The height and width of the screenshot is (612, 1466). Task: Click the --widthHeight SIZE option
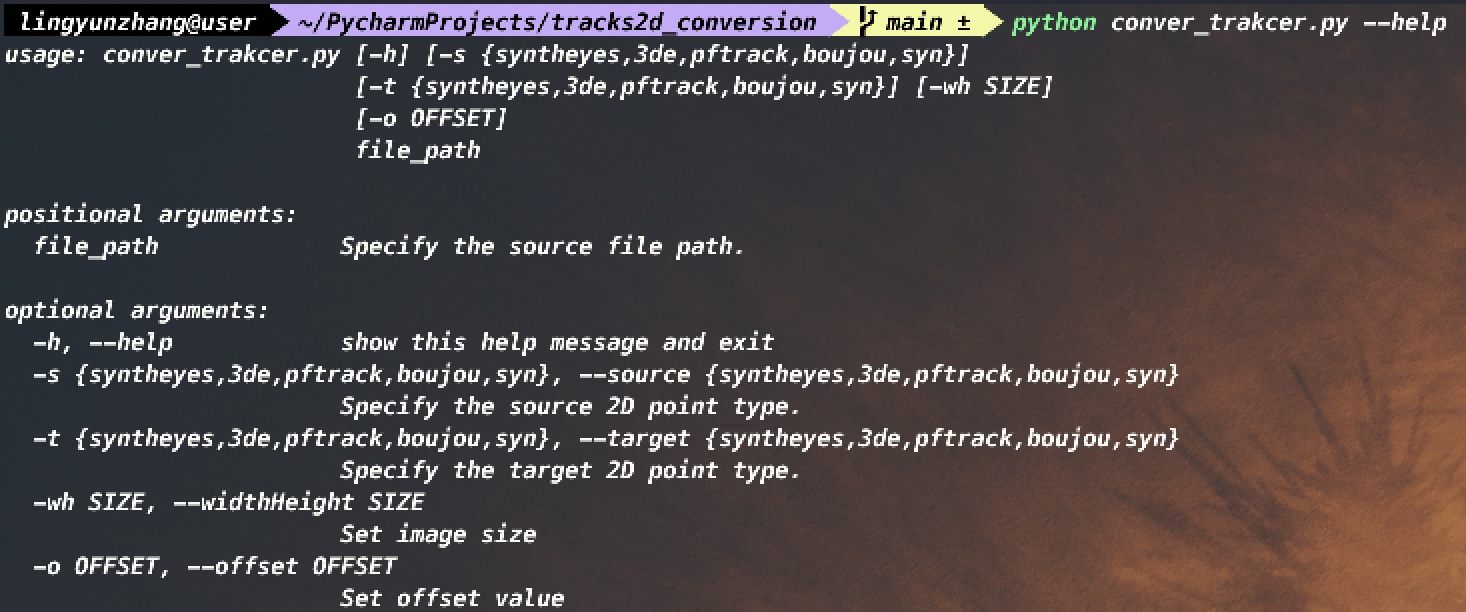[x=298, y=502]
